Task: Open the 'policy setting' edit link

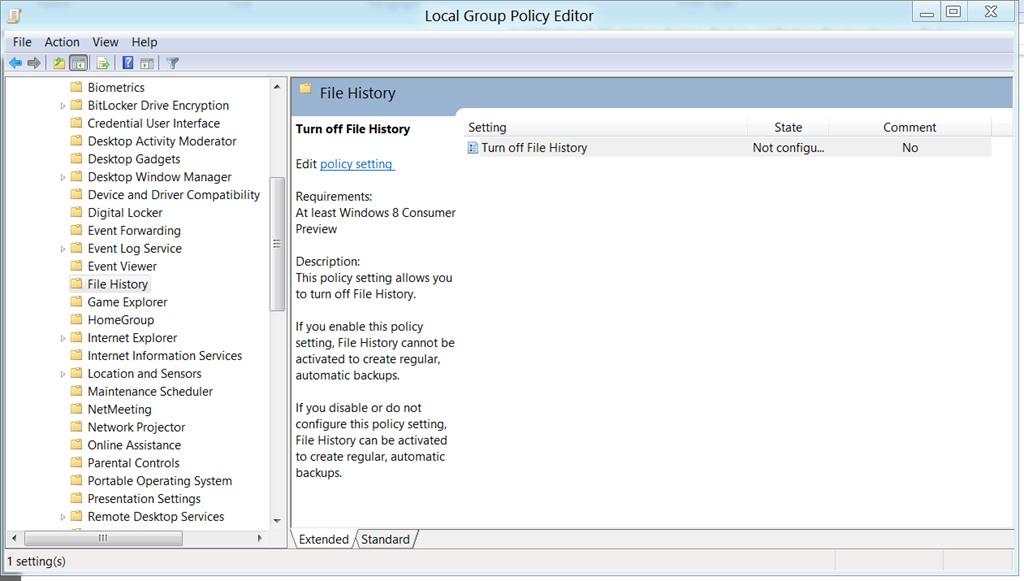Action: click(x=357, y=164)
